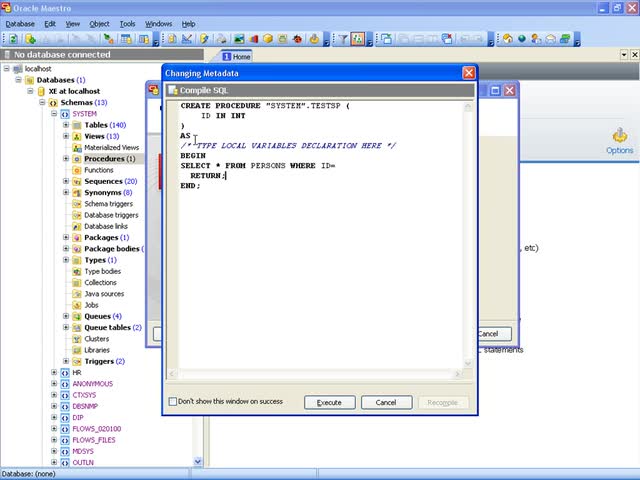The image size is (640, 480).
Task: Expand the HR schema node
Action: (x=54, y=372)
